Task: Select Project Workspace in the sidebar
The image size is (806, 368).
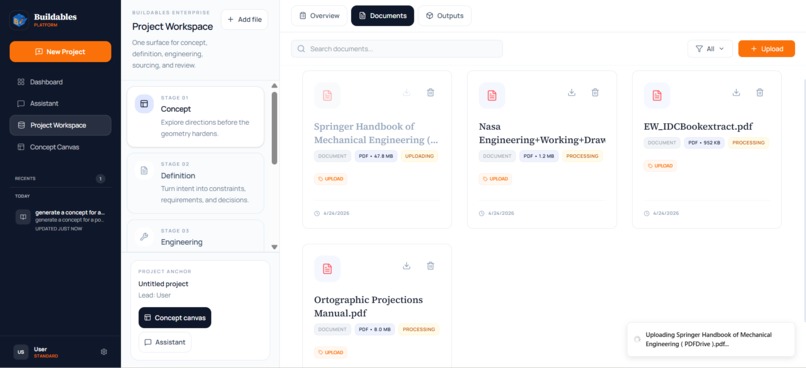Action: pos(60,125)
